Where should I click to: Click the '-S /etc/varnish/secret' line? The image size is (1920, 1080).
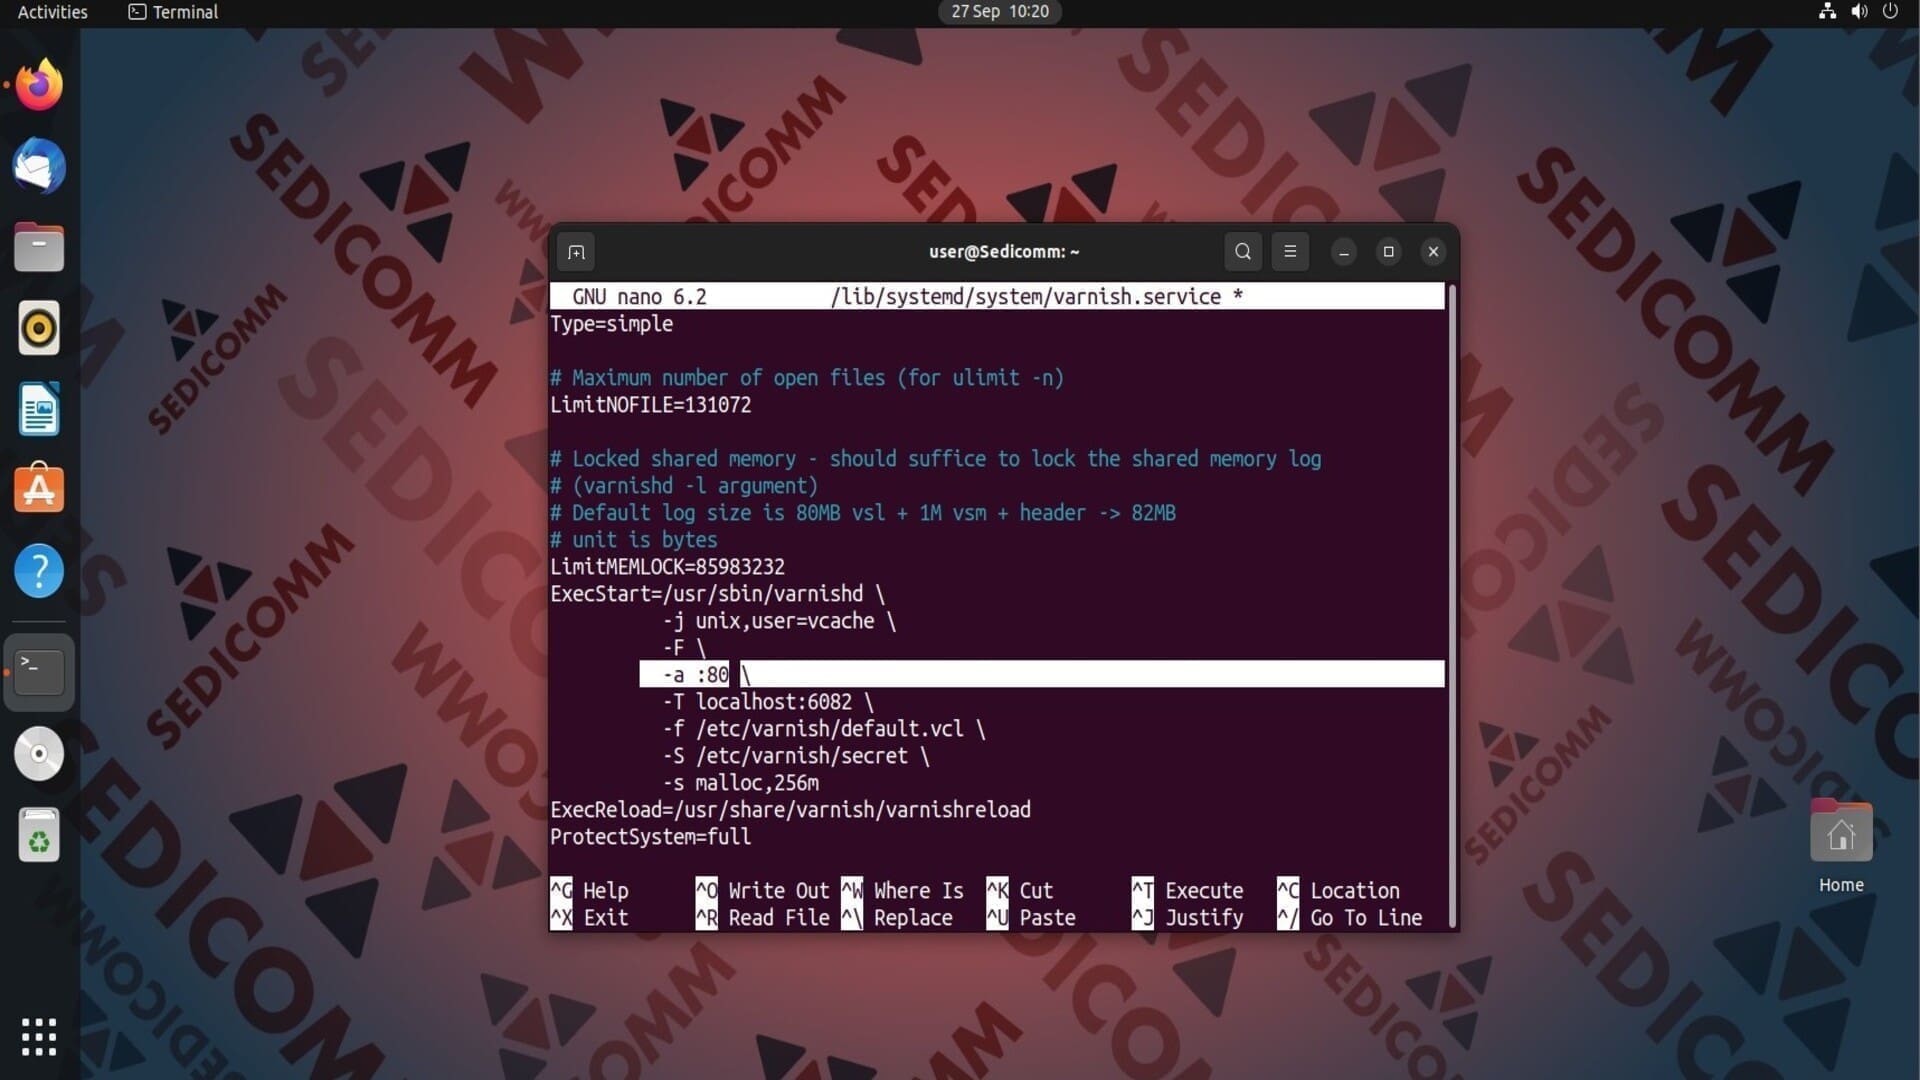point(796,756)
